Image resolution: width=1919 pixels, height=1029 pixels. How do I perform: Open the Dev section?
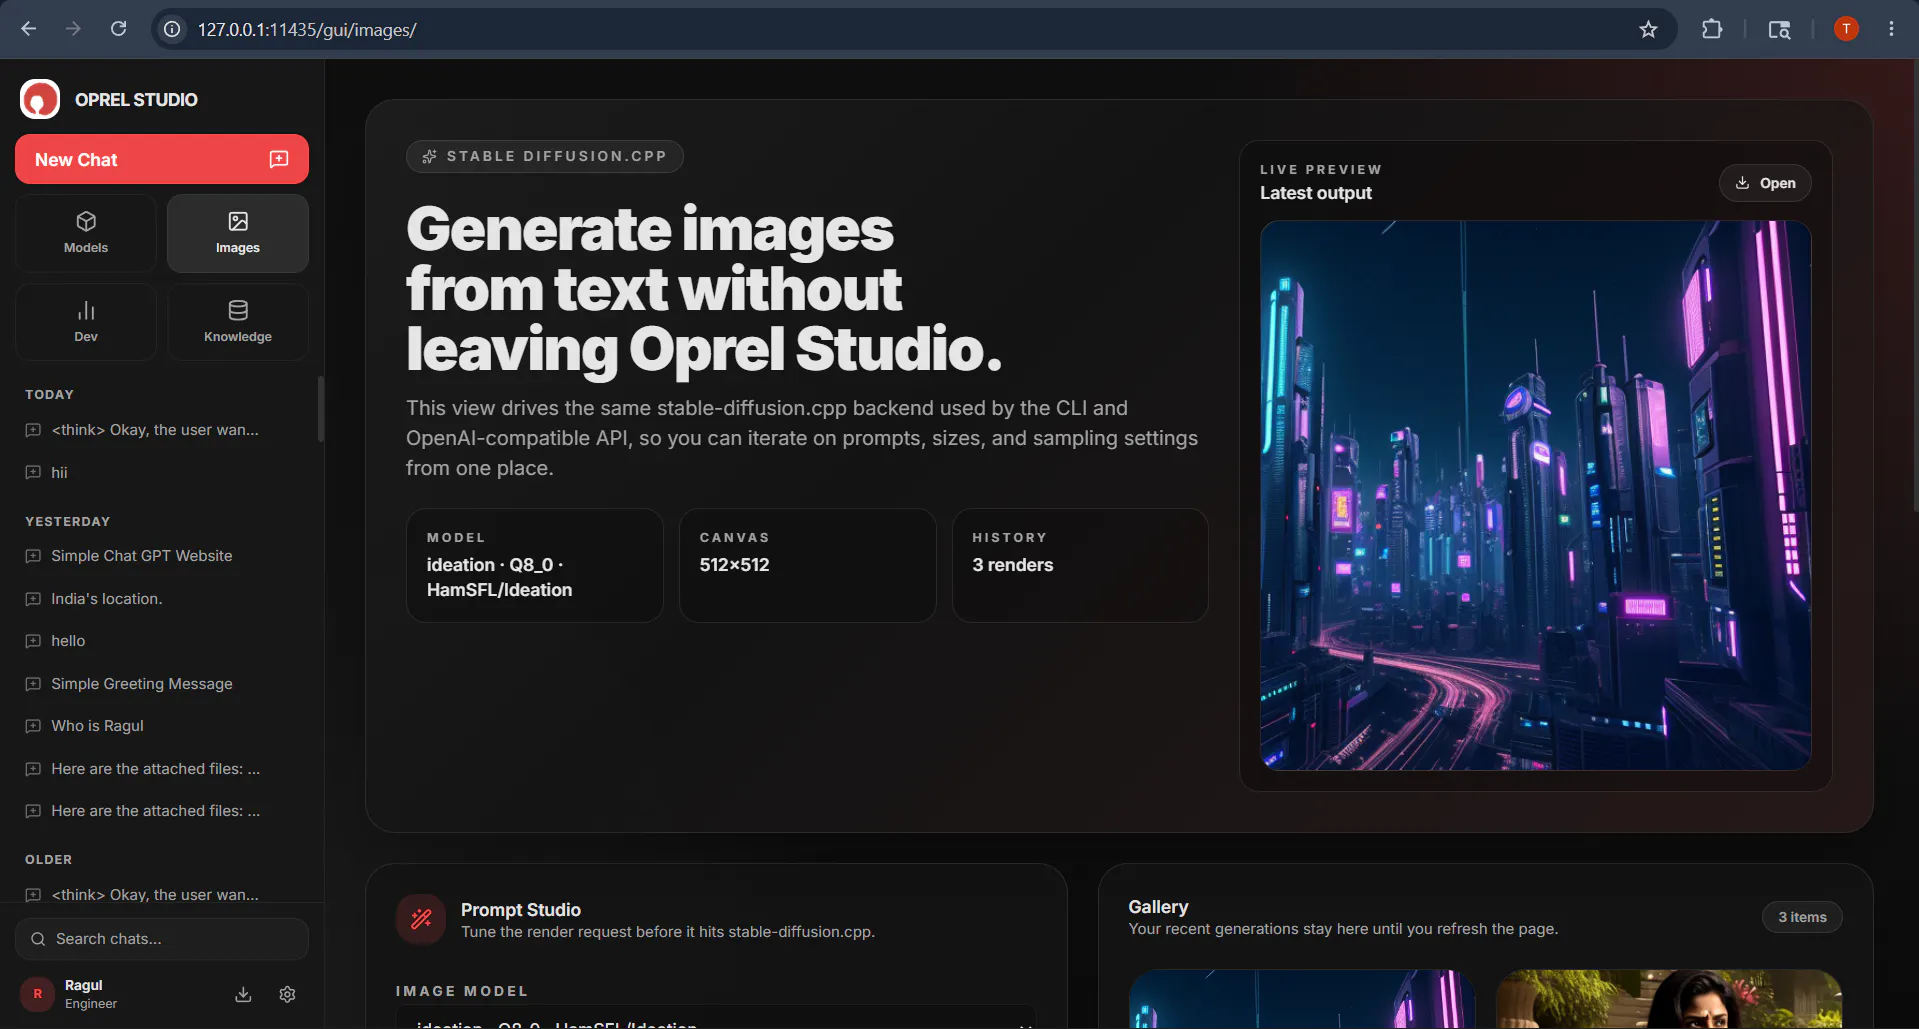pyautogui.click(x=86, y=322)
